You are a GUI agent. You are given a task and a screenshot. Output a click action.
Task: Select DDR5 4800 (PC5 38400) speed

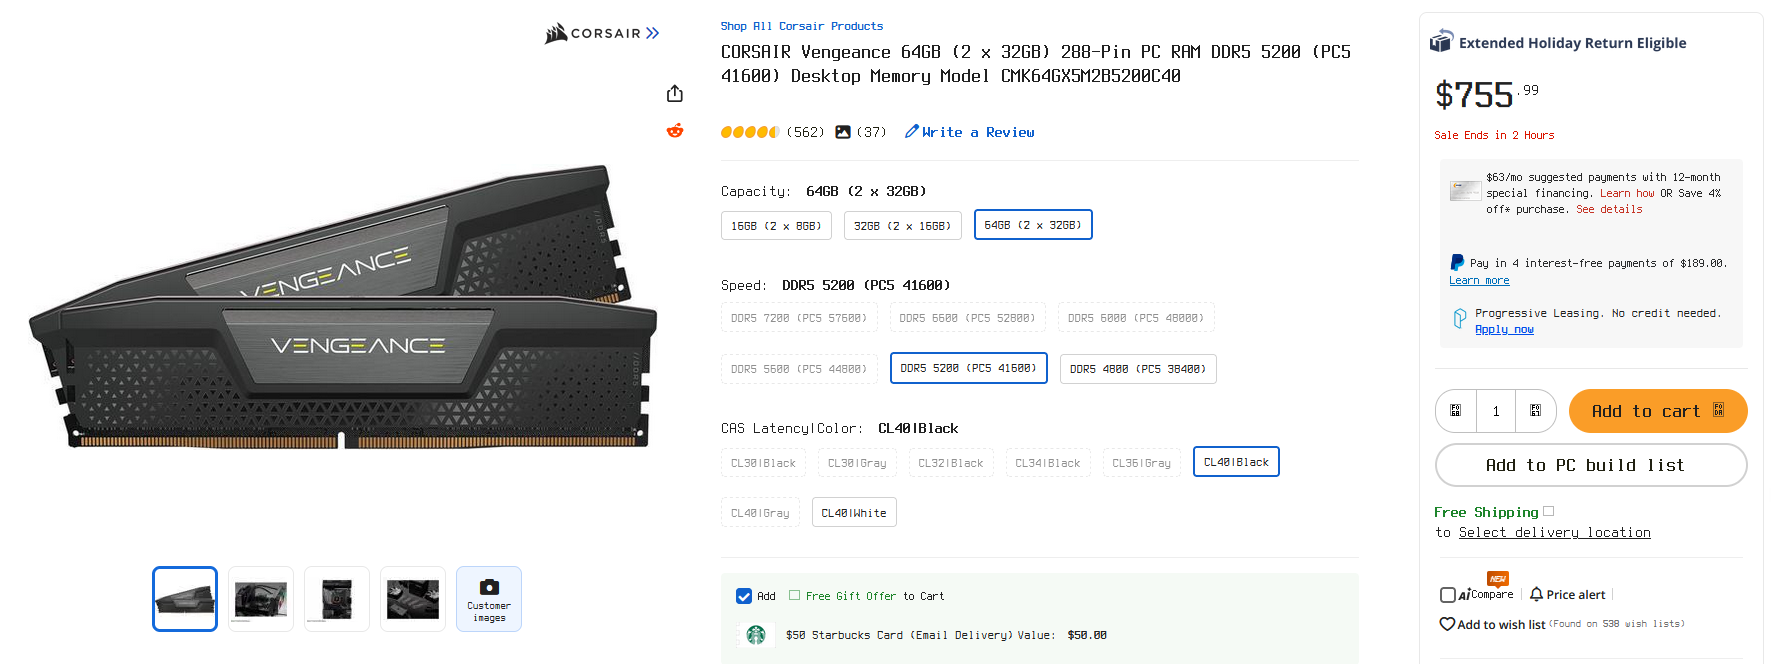coord(1138,369)
